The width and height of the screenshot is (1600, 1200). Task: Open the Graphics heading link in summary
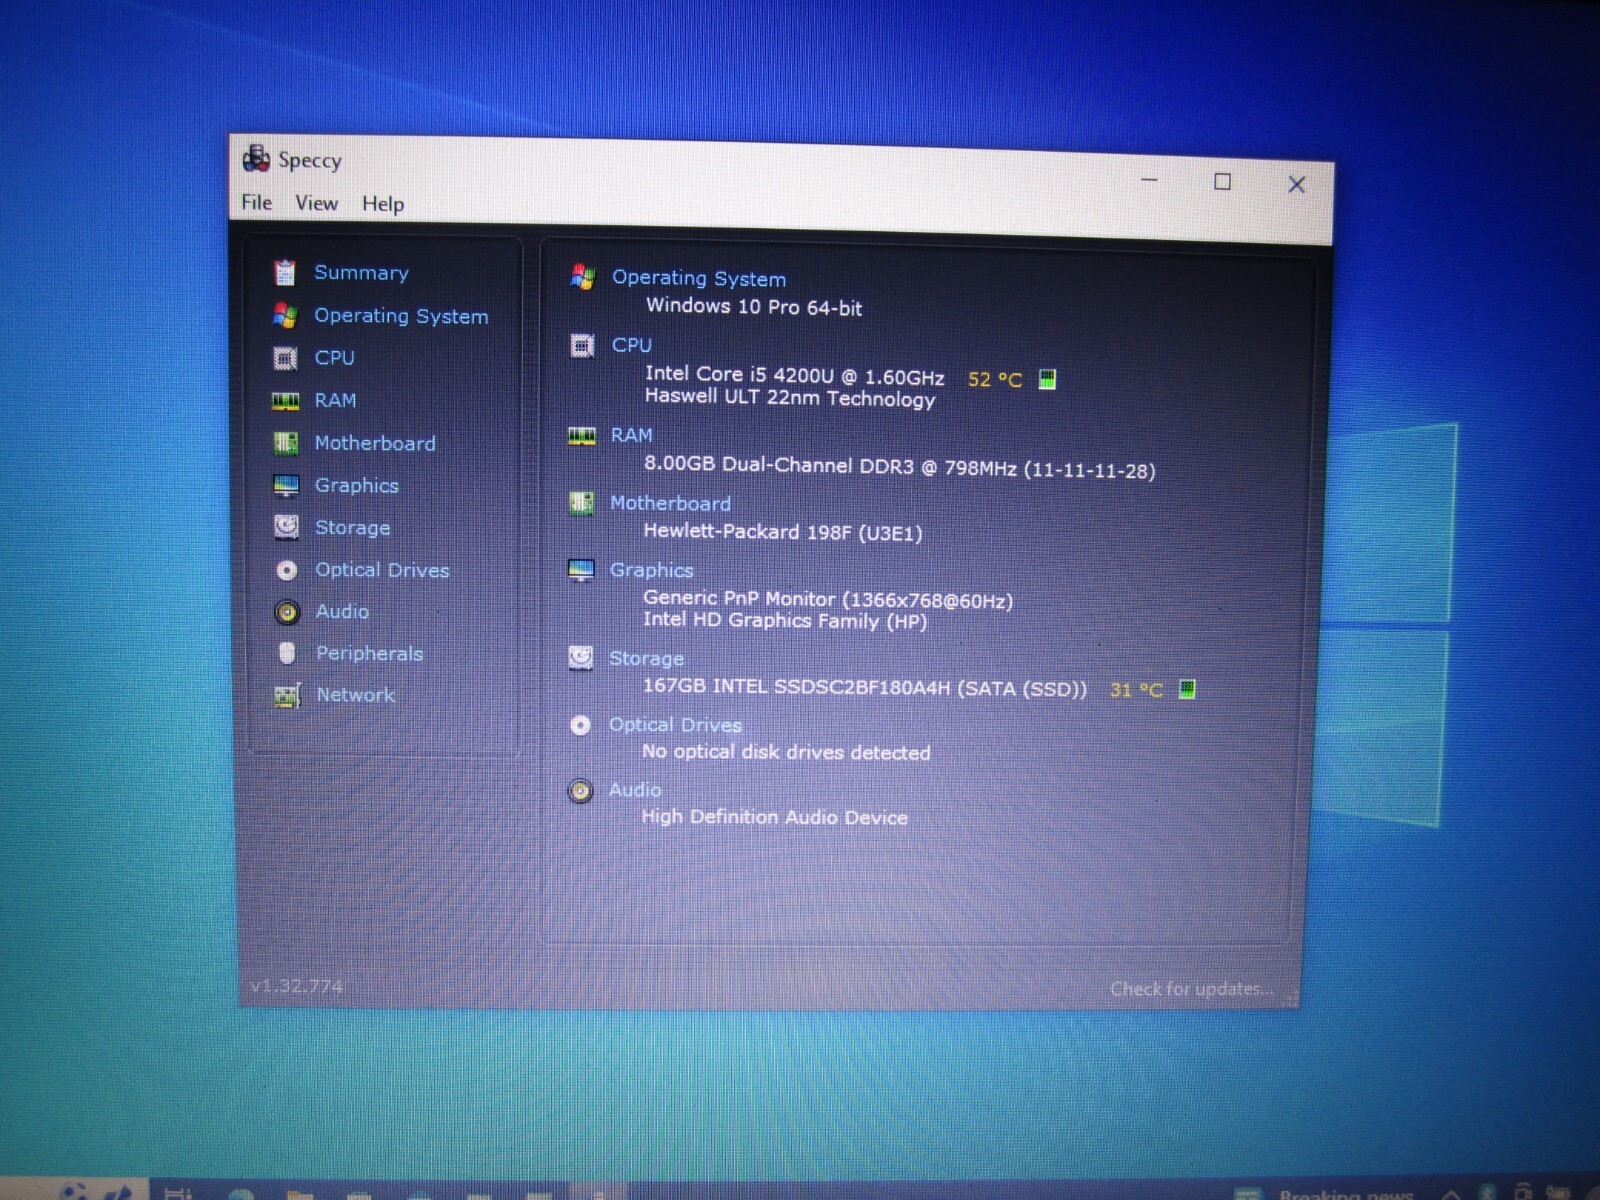click(651, 570)
